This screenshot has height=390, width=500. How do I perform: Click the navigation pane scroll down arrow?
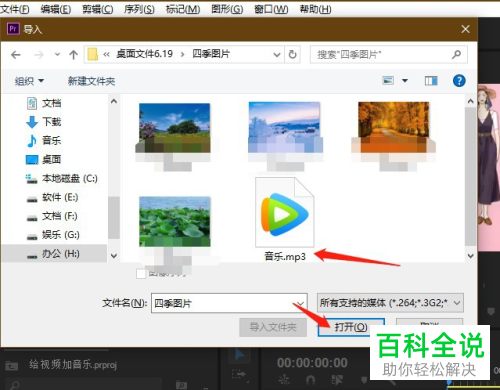(114, 256)
